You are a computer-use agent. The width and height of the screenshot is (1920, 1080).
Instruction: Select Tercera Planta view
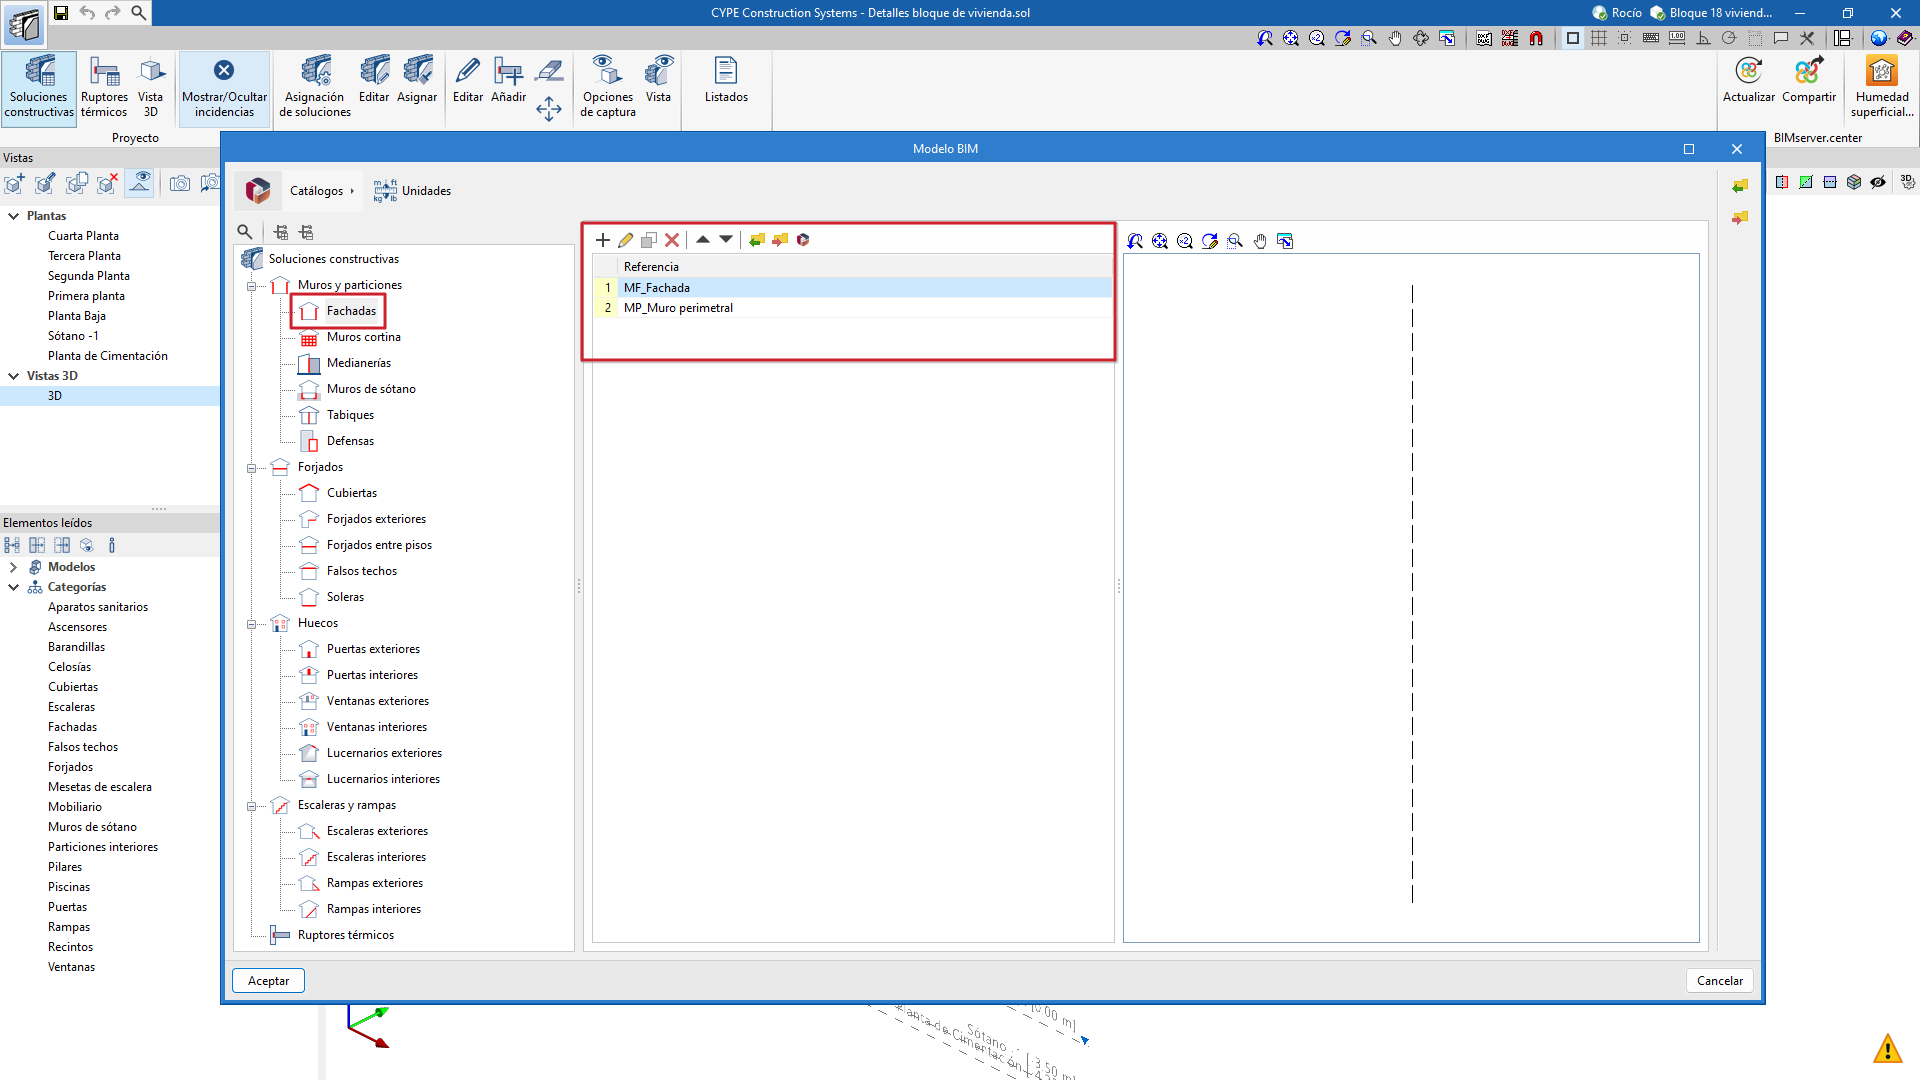[84, 256]
